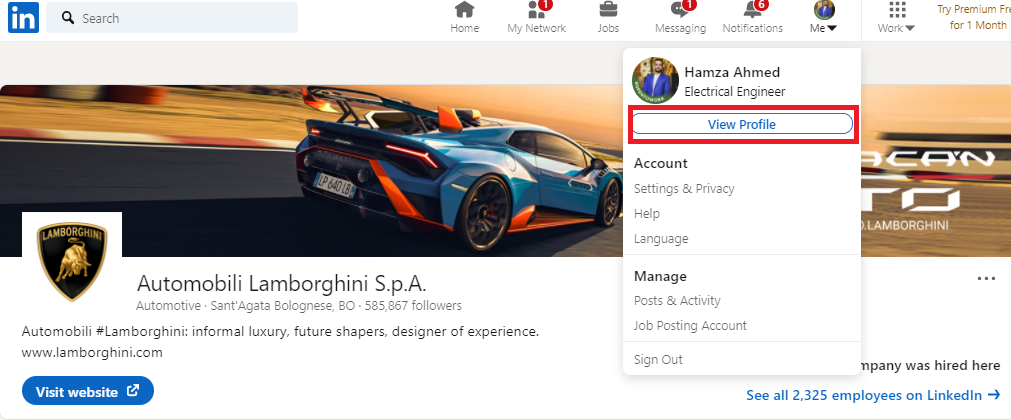Click the Lamborghini company logo
1011x420 pixels.
tap(72, 261)
